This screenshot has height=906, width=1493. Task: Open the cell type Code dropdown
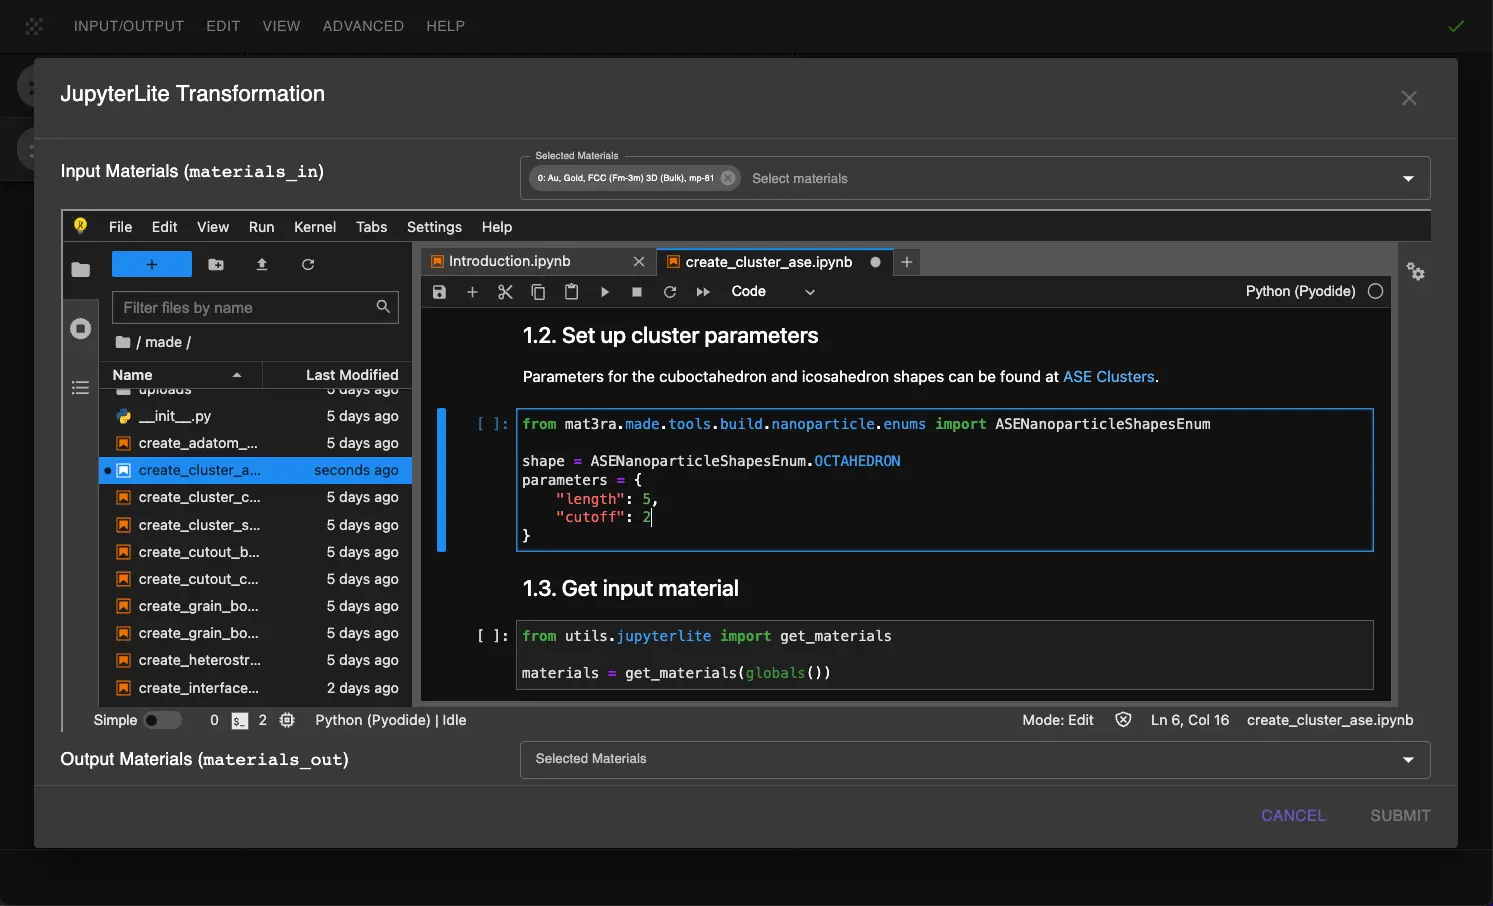[x=773, y=292]
